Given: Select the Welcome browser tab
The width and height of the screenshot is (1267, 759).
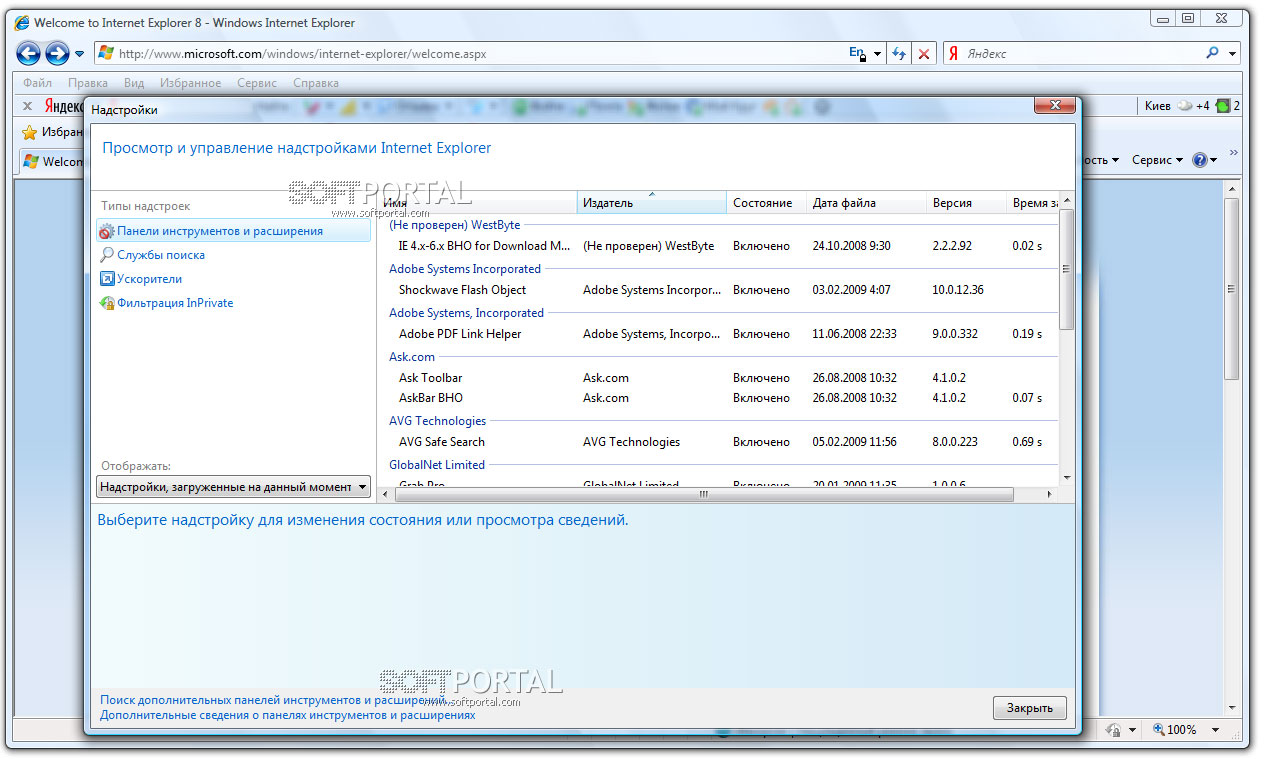Looking at the screenshot, I should coord(52,161).
